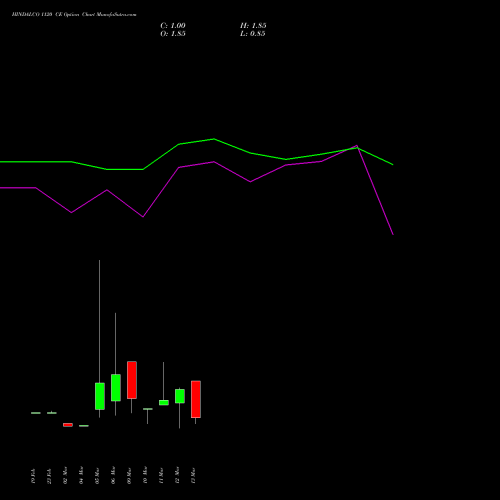The height and width of the screenshot is (500, 500).
Task: Click the HINDALCO 1120 CE chart title
Action: coord(74,15)
